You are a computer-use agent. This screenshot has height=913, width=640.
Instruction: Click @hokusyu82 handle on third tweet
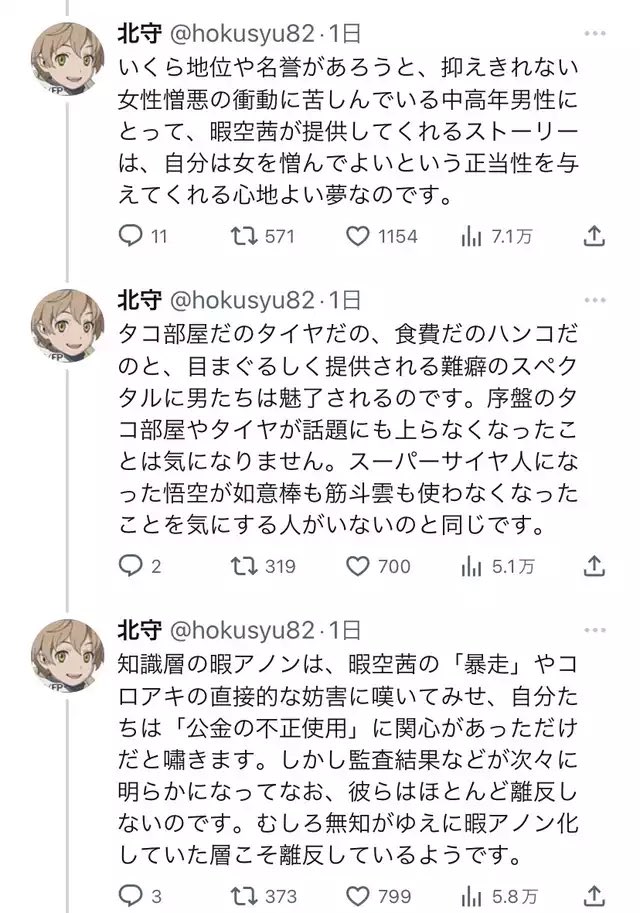click(x=242, y=631)
